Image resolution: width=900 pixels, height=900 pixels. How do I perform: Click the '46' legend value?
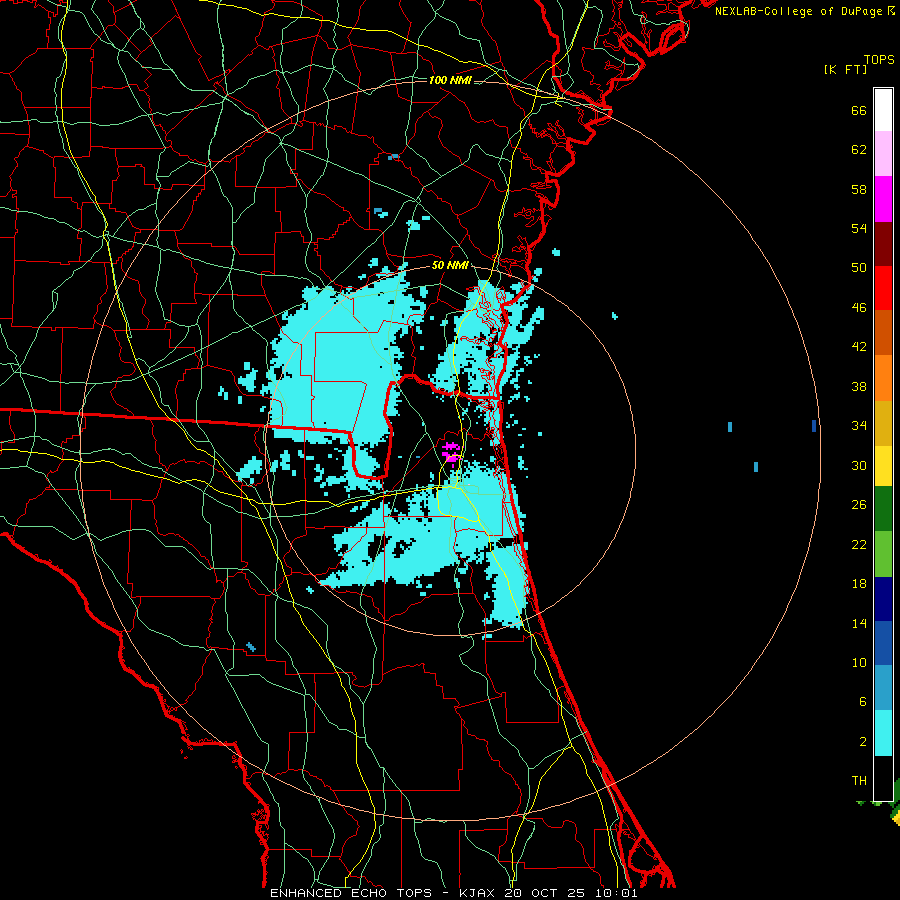coord(859,307)
